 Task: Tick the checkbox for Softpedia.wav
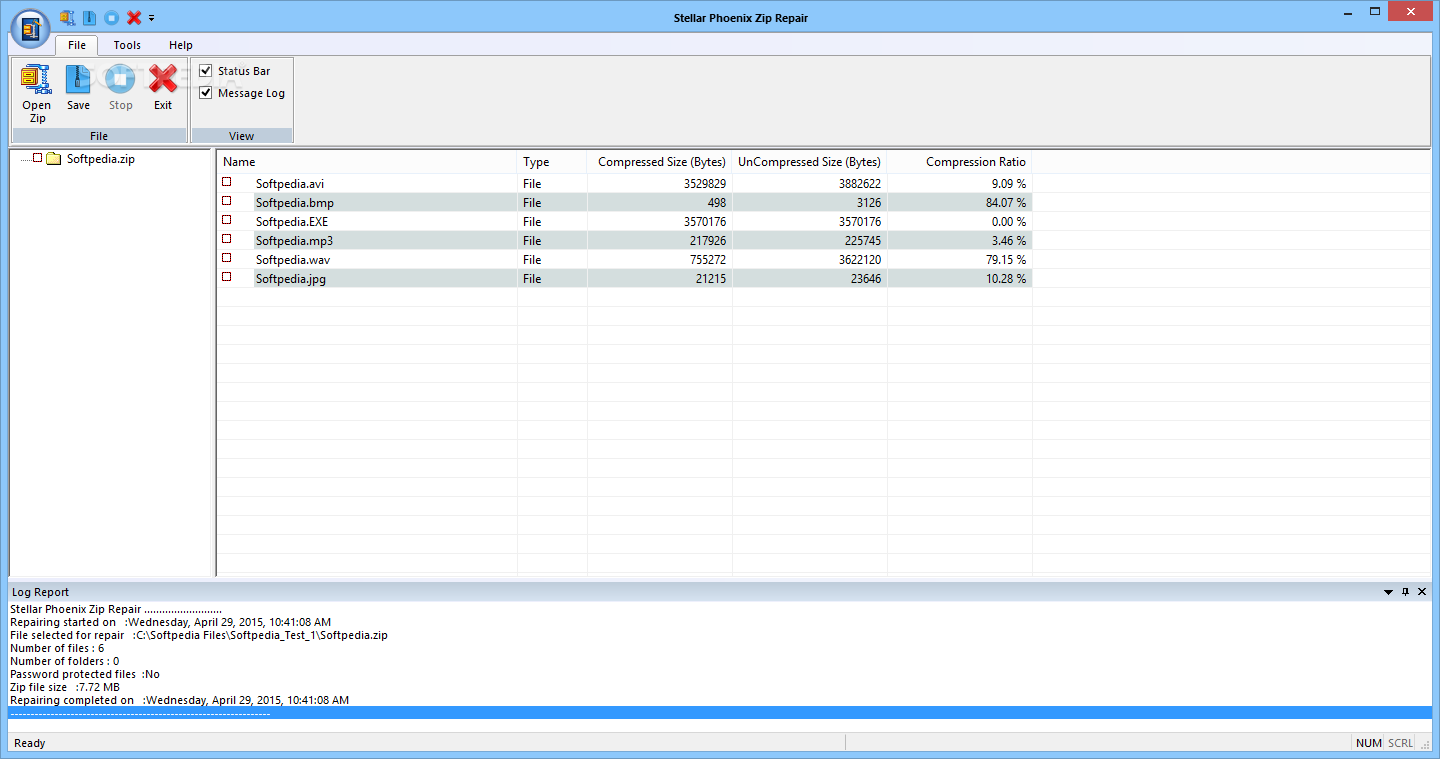[x=227, y=258]
